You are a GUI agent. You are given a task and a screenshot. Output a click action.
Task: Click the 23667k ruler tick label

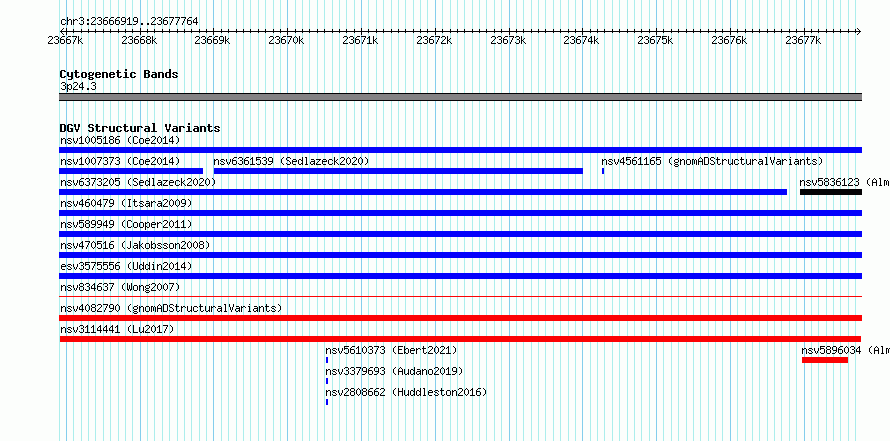(66, 40)
